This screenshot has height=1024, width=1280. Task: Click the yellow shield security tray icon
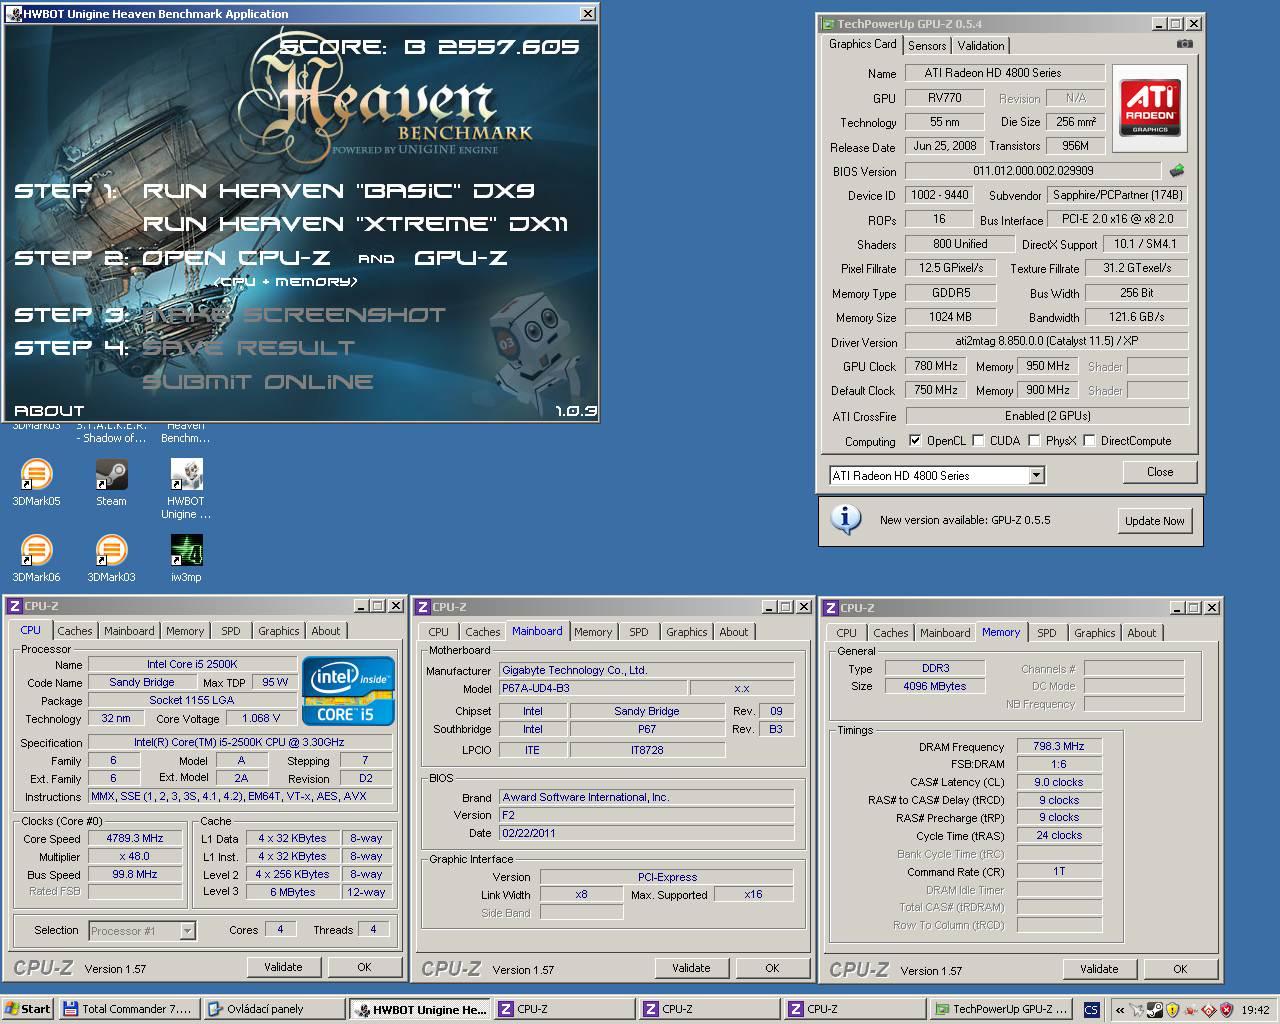point(1172,1010)
